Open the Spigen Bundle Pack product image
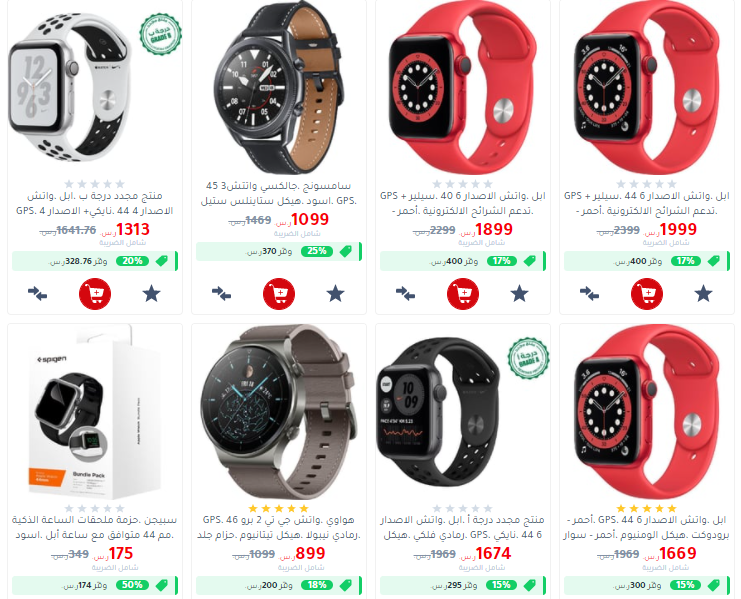This screenshot has width=741, height=599. 95,413
